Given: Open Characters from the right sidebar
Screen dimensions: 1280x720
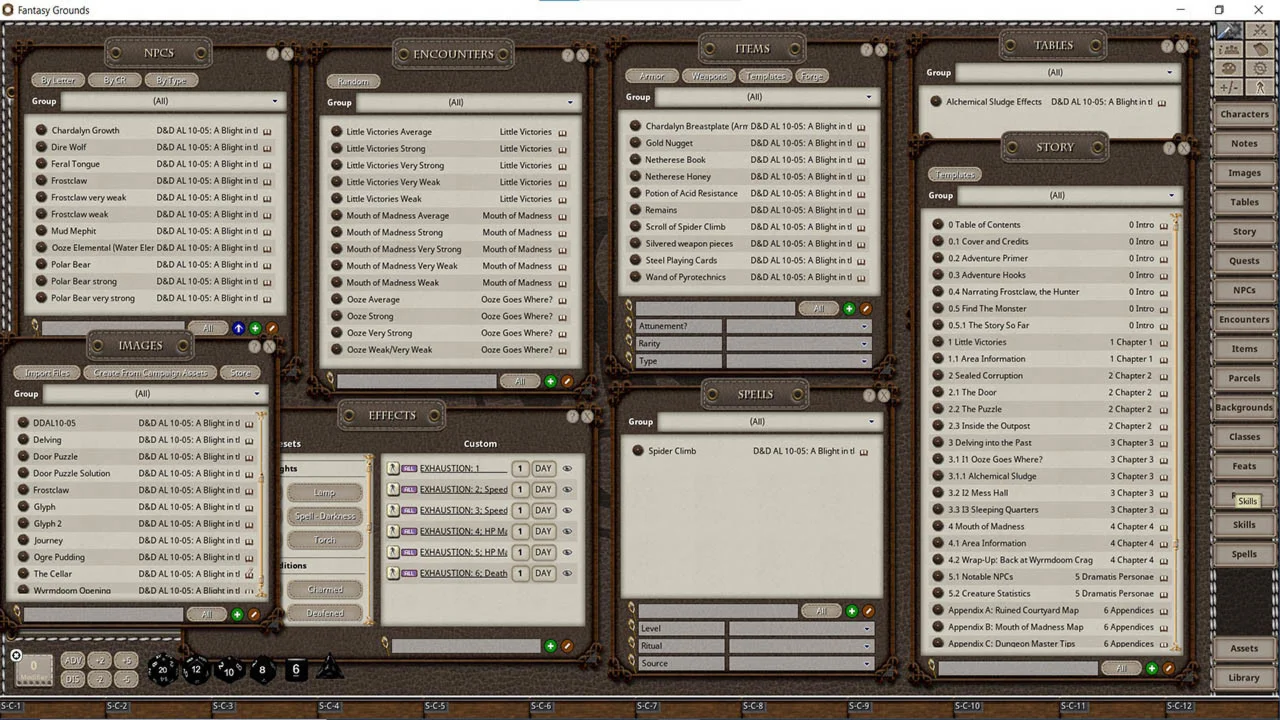Looking at the screenshot, I should pos(1244,114).
